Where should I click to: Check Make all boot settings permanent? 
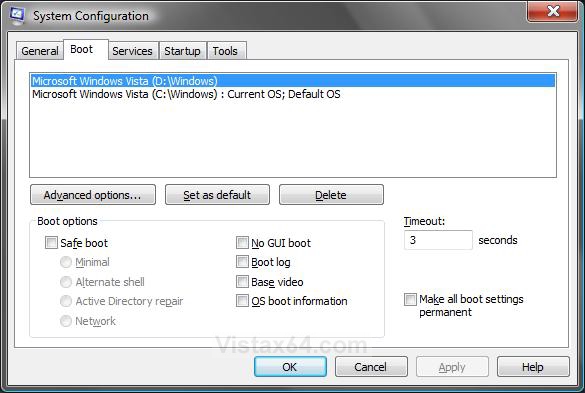pos(410,299)
